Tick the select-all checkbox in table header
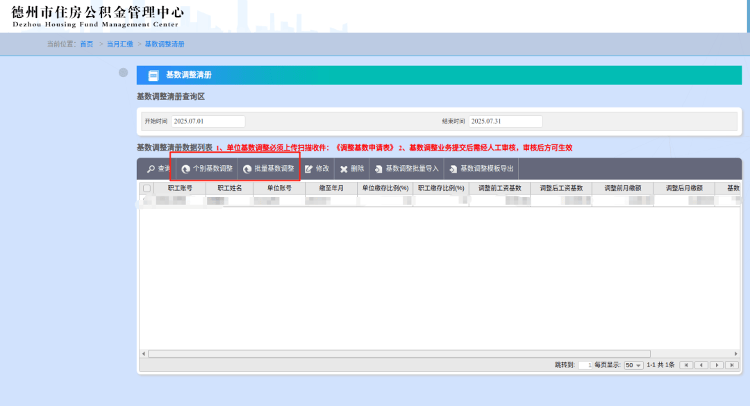This screenshot has height=406, width=750. pyautogui.click(x=147, y=188)
